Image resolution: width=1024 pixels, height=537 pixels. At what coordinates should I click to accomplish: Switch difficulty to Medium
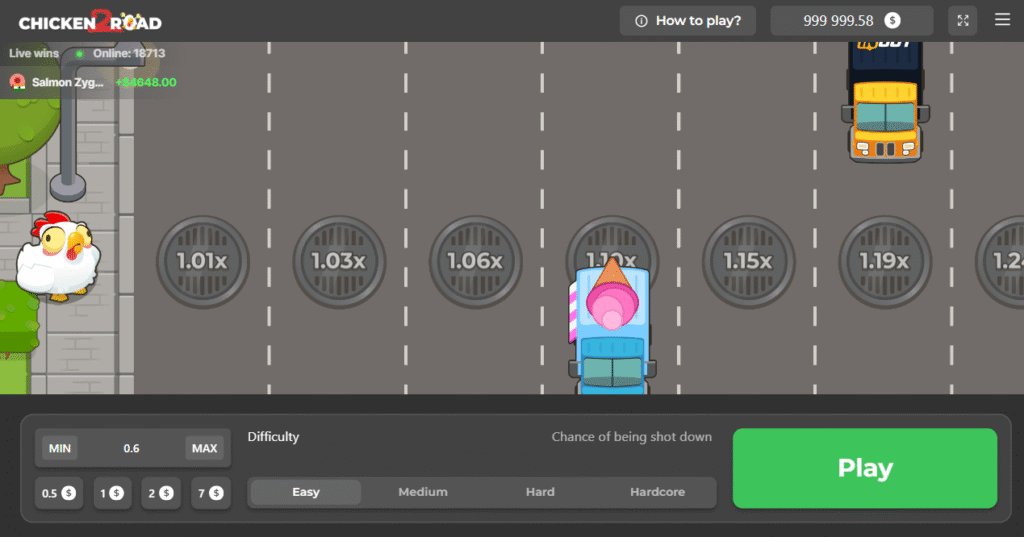coord(423,492)
